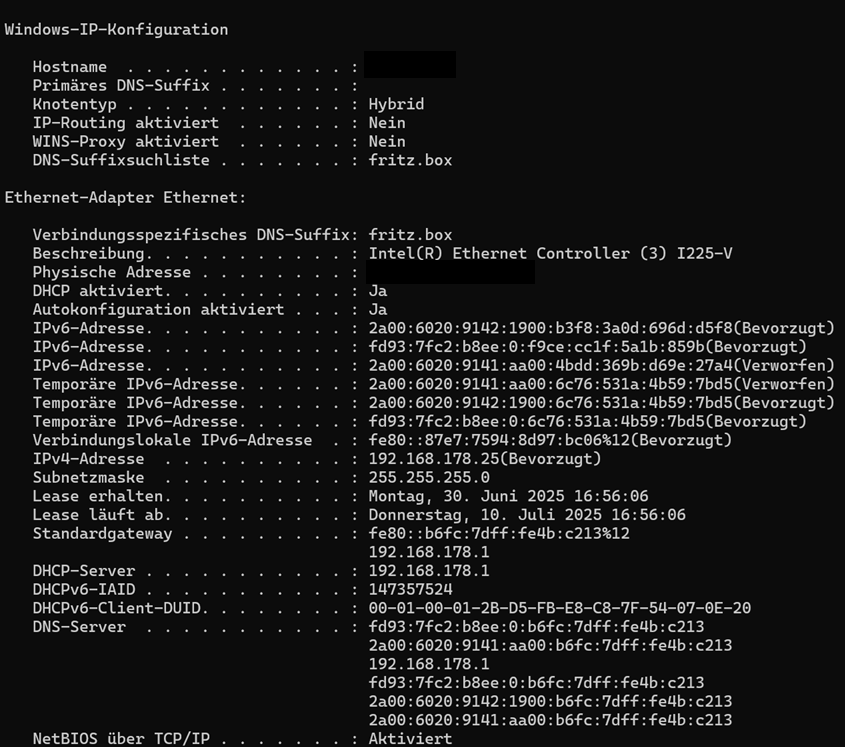Click the DHCPv6-Client-DUID value
Screen dimensions: 845x747
click(560, 608)
